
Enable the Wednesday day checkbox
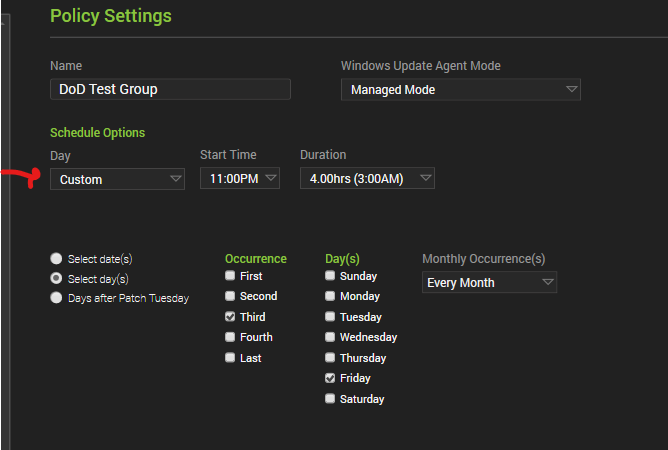[331, 337]
